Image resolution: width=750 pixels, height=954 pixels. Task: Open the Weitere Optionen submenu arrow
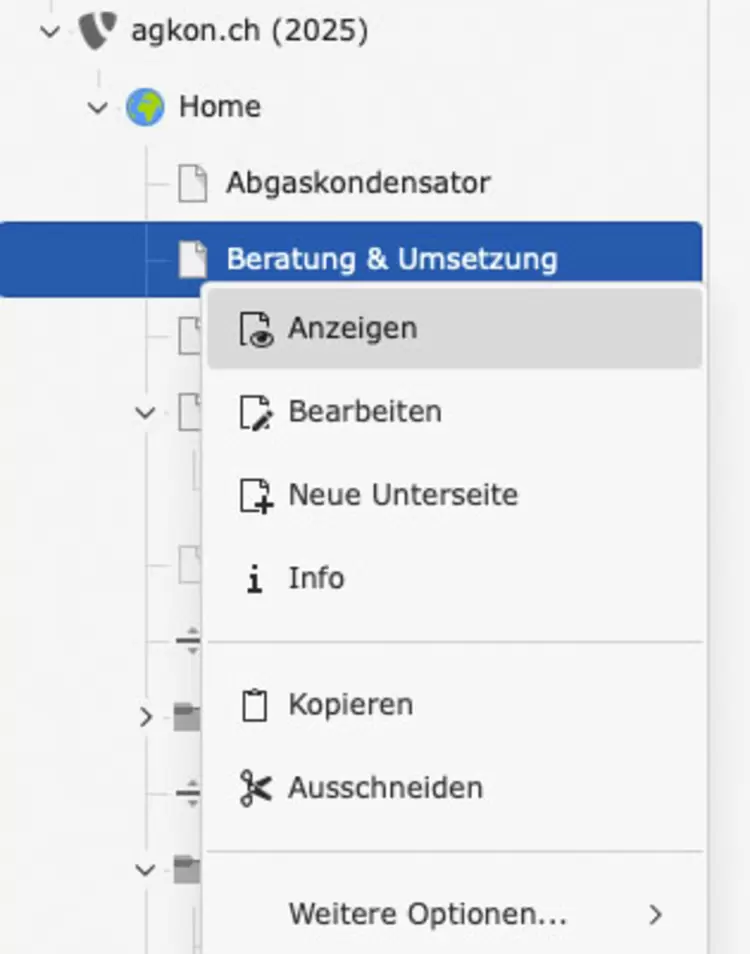[x=655, y=914]
